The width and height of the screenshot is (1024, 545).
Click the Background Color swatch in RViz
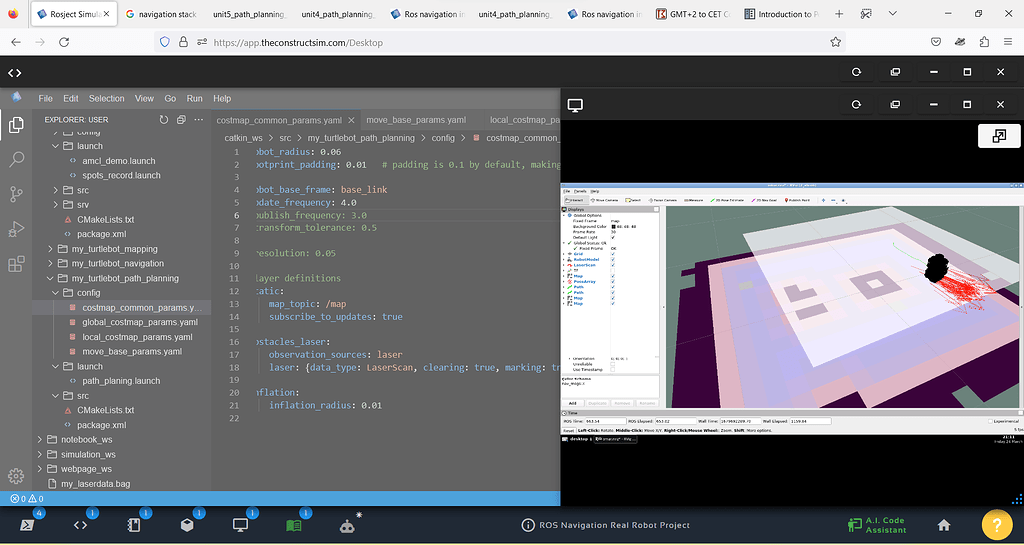point(614,227)
